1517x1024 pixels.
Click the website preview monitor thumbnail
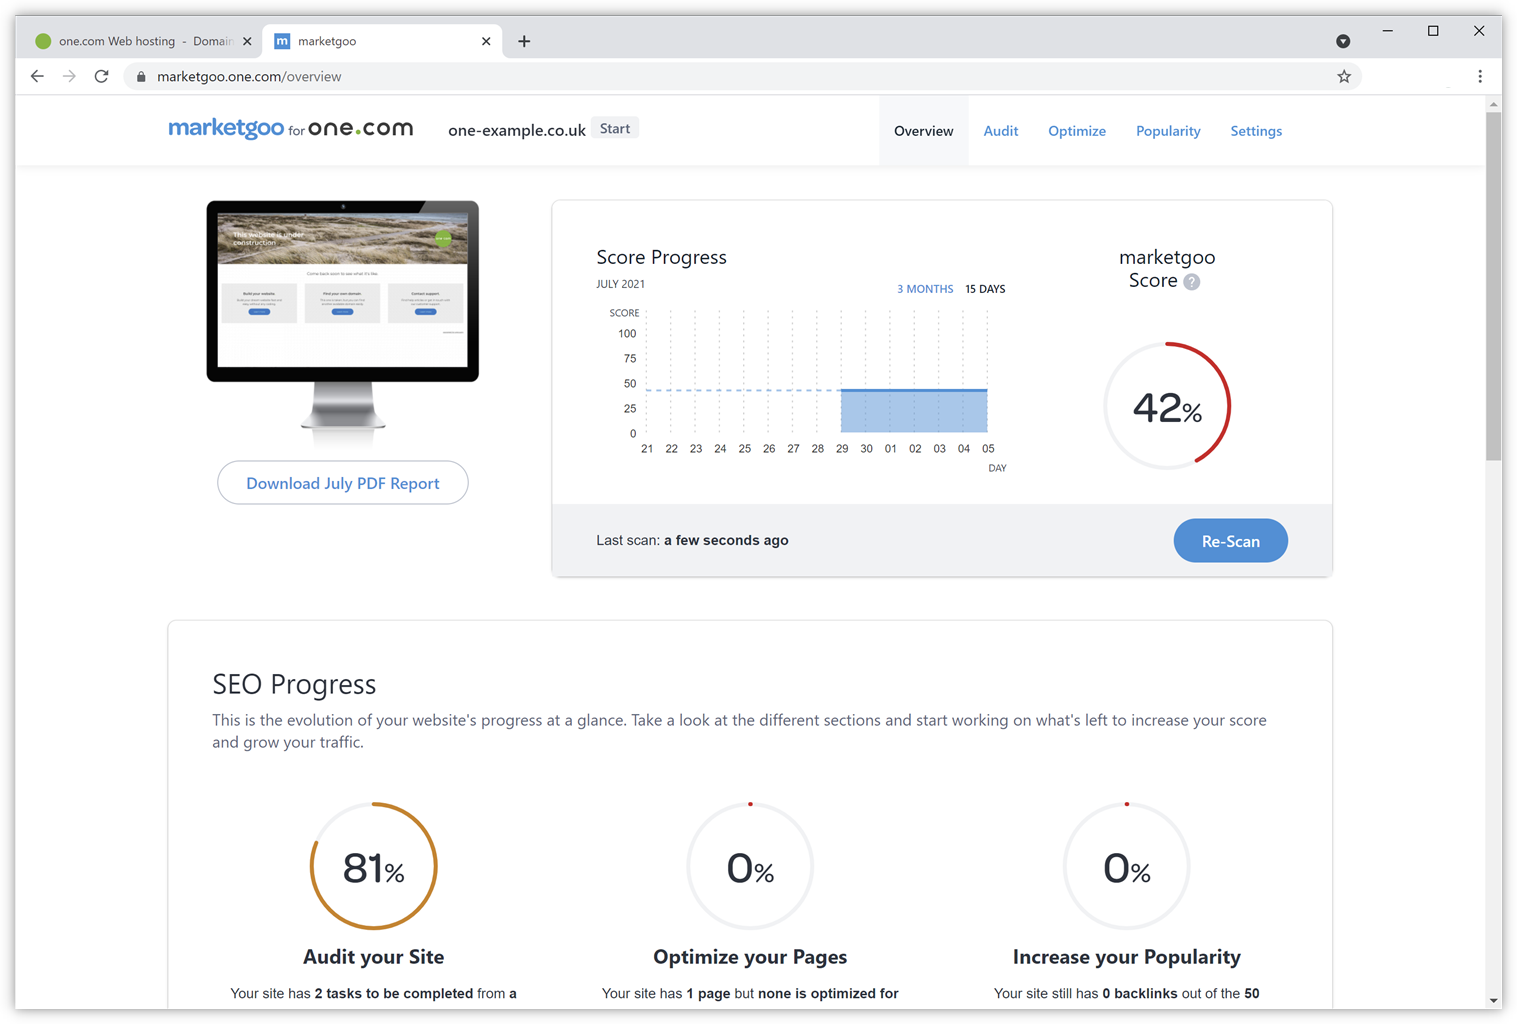(342, 290)
